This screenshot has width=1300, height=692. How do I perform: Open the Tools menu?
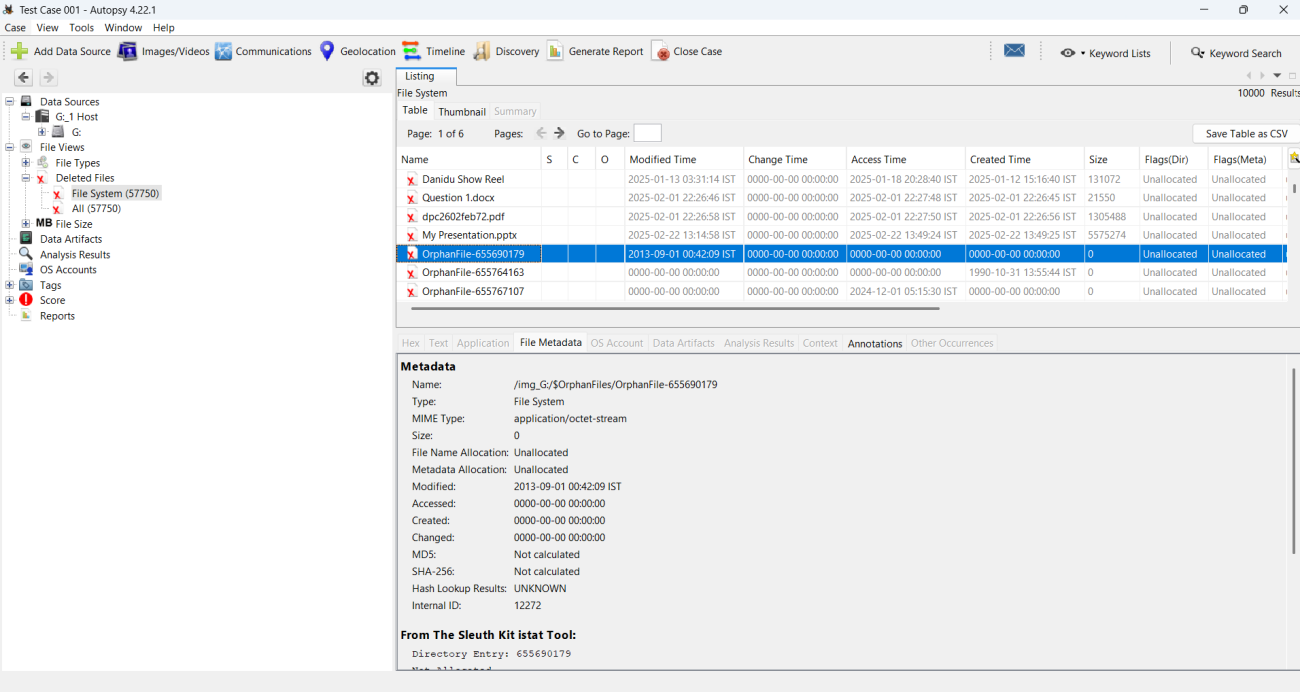81,27
